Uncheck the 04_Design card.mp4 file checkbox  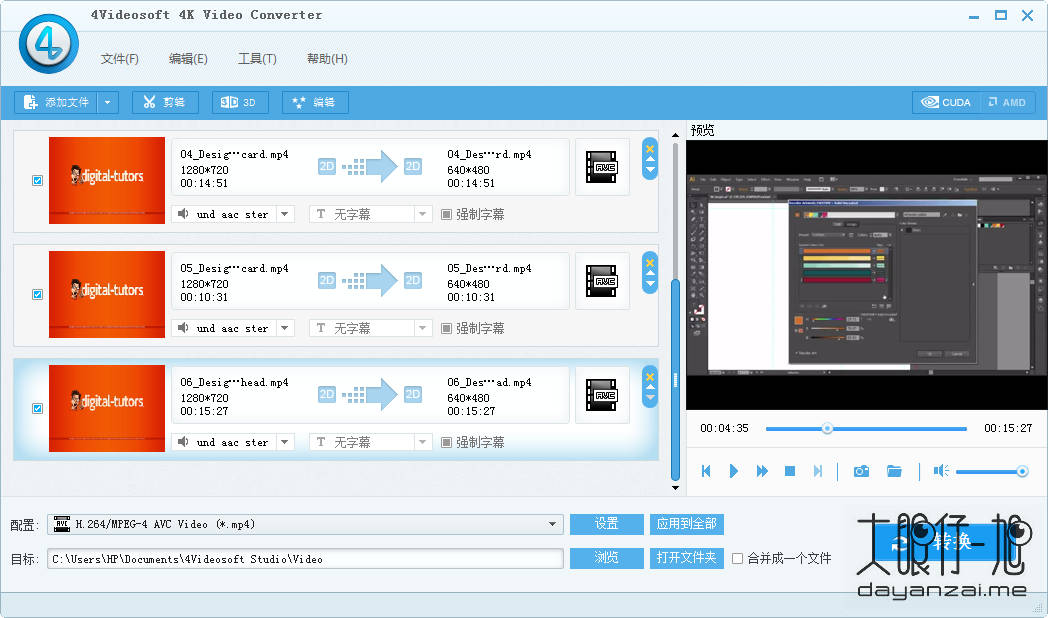tap(37, 180)
